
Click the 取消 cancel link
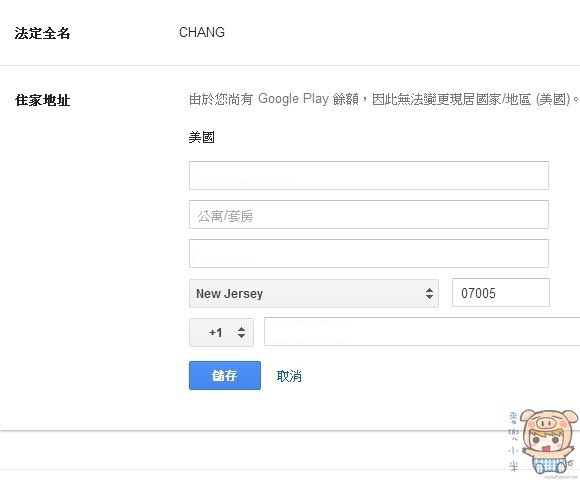tap(289, 376)
